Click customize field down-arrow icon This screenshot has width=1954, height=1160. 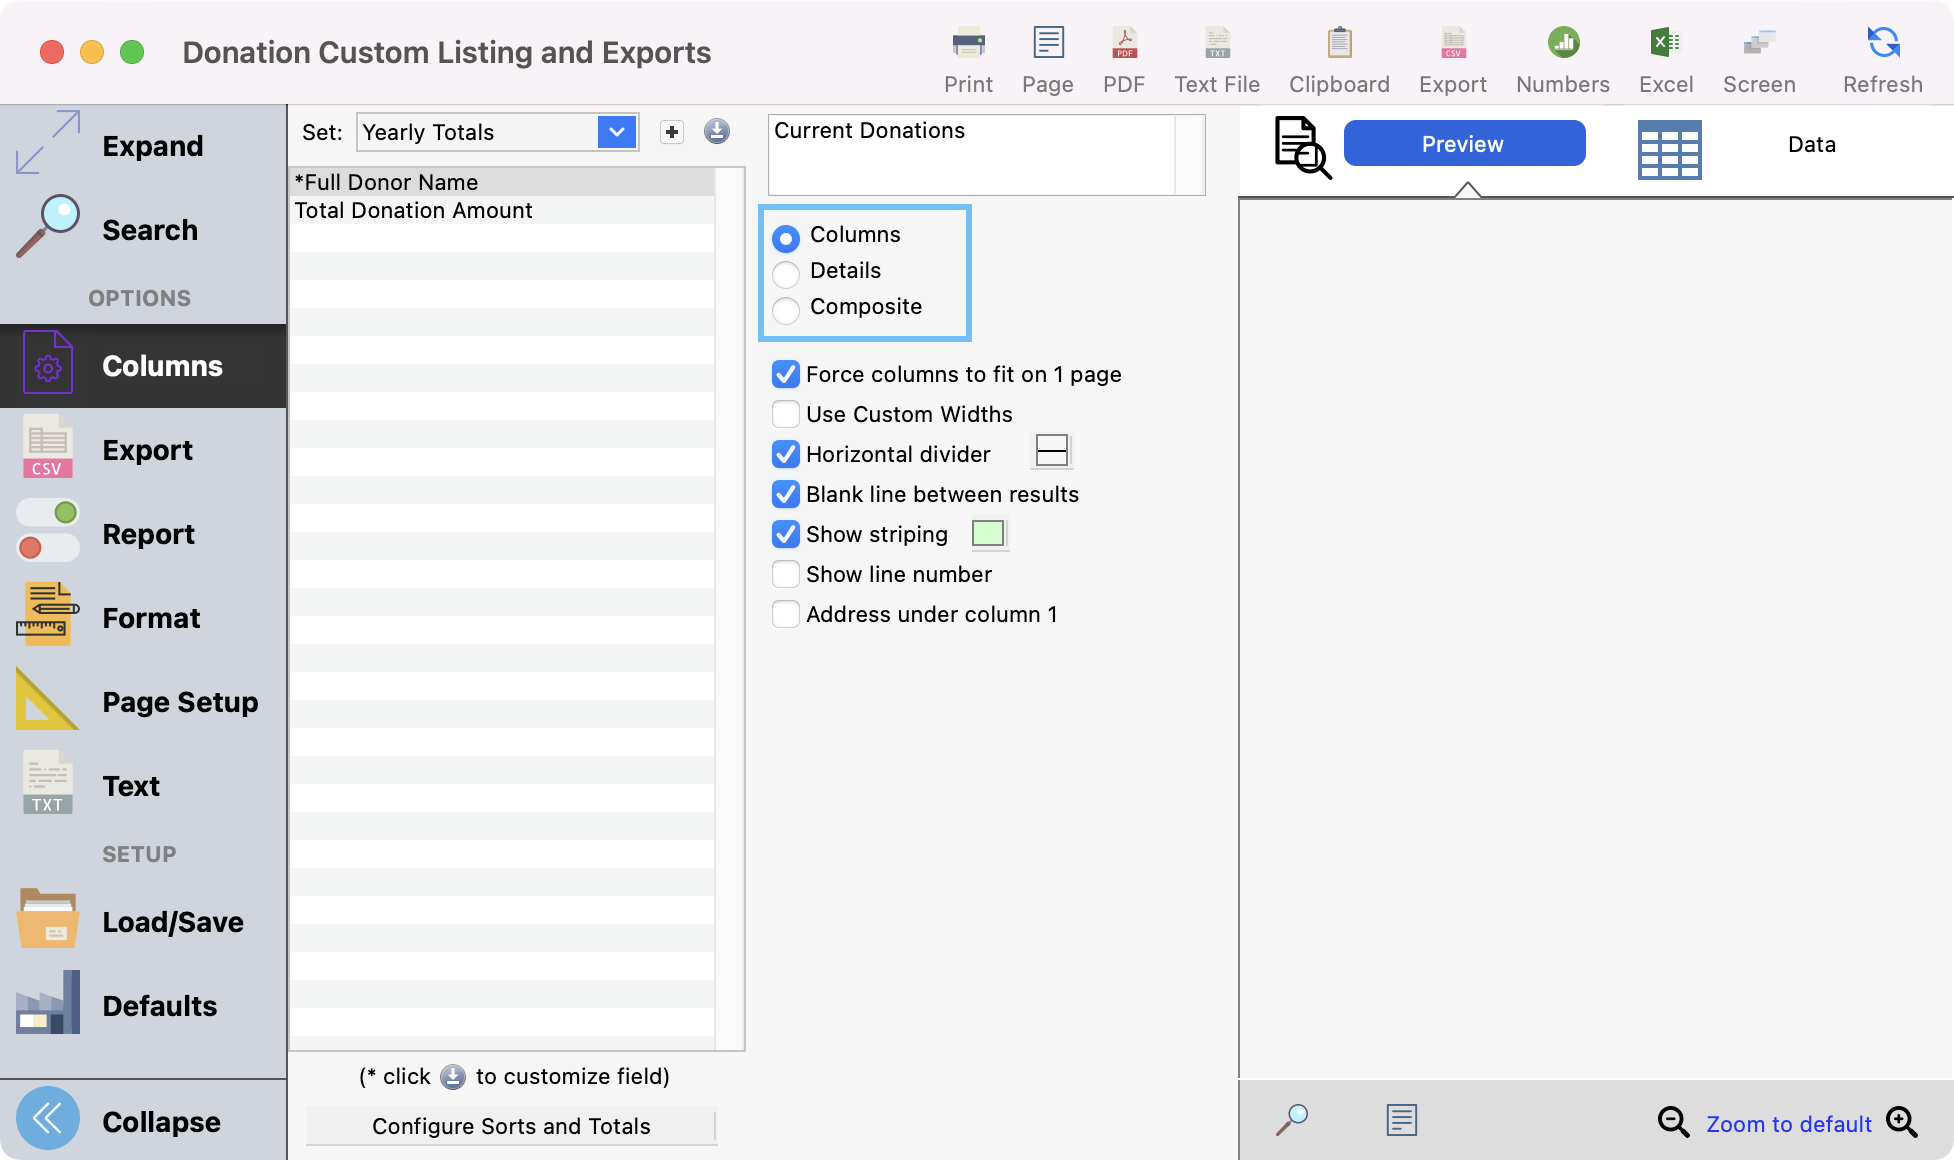(x=717, y=132)
